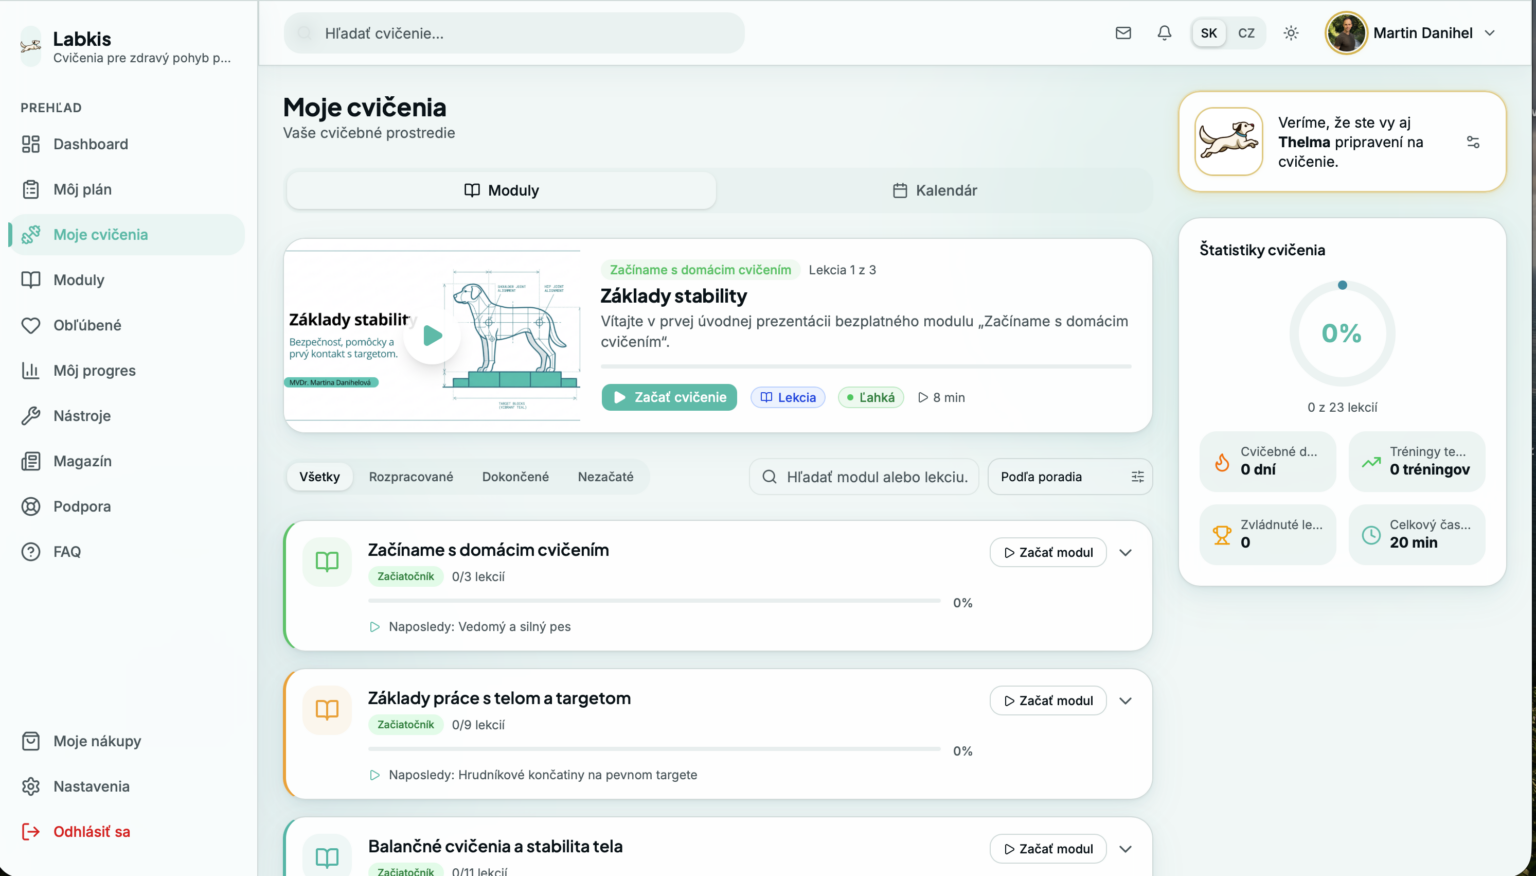This screenshot has width=1536, height=876.
Task: Expand Balančné cvičenia a stabilita tela
Action: [1126, 849]
